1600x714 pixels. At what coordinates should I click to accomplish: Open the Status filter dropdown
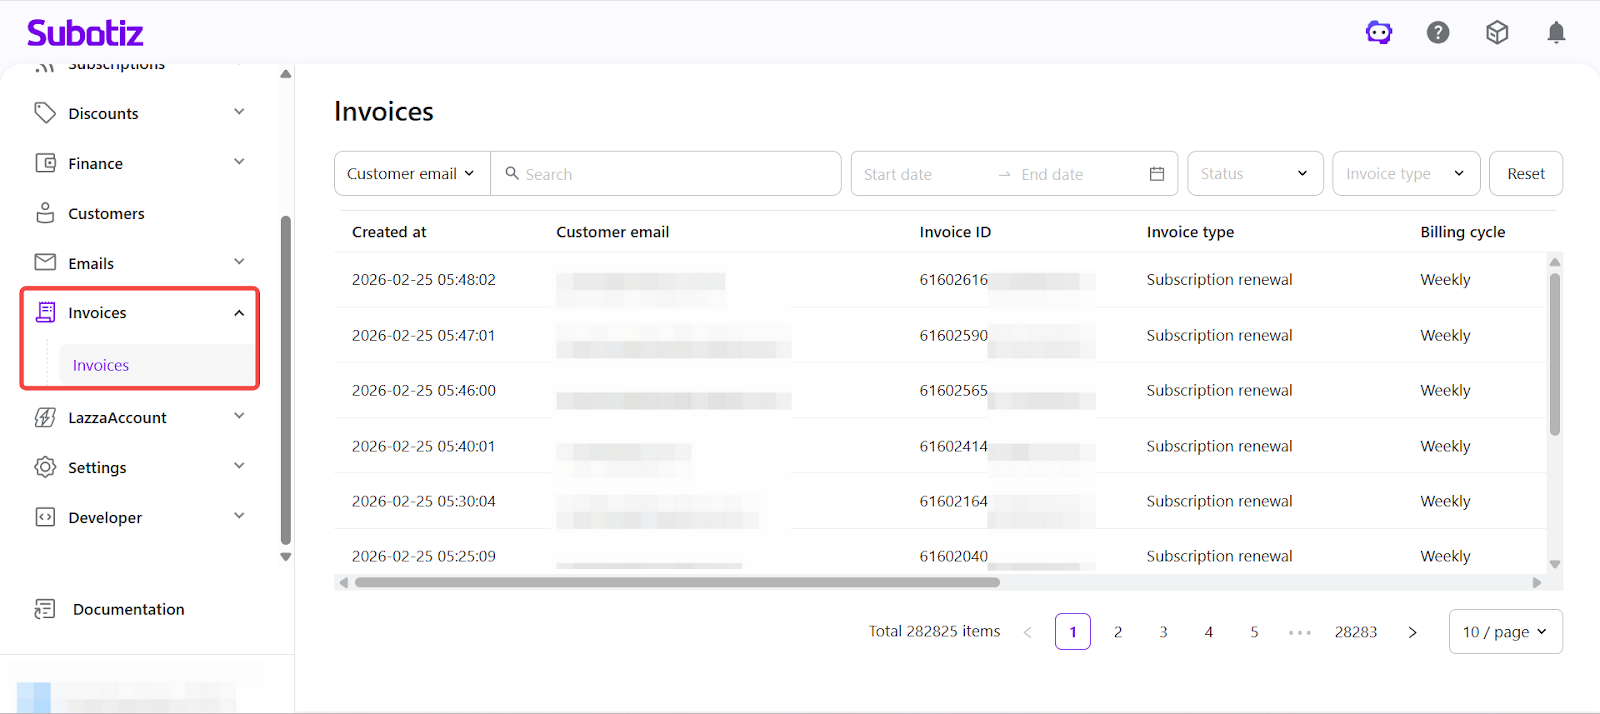(x=1255, y=174)
